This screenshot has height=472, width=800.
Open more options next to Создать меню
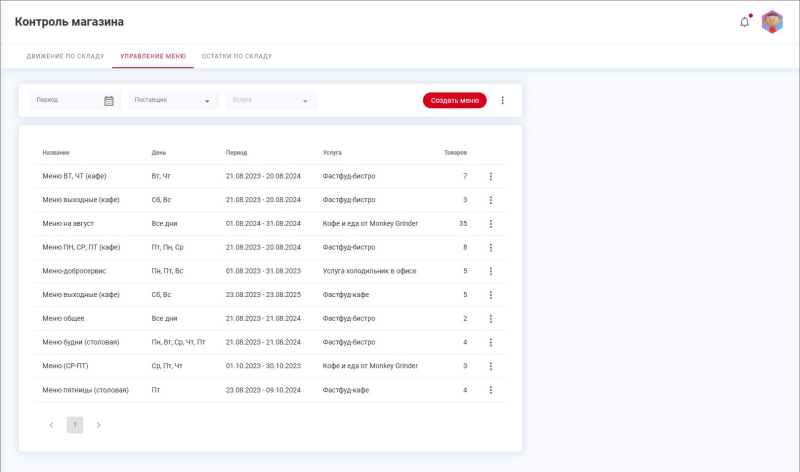(503, 100)
